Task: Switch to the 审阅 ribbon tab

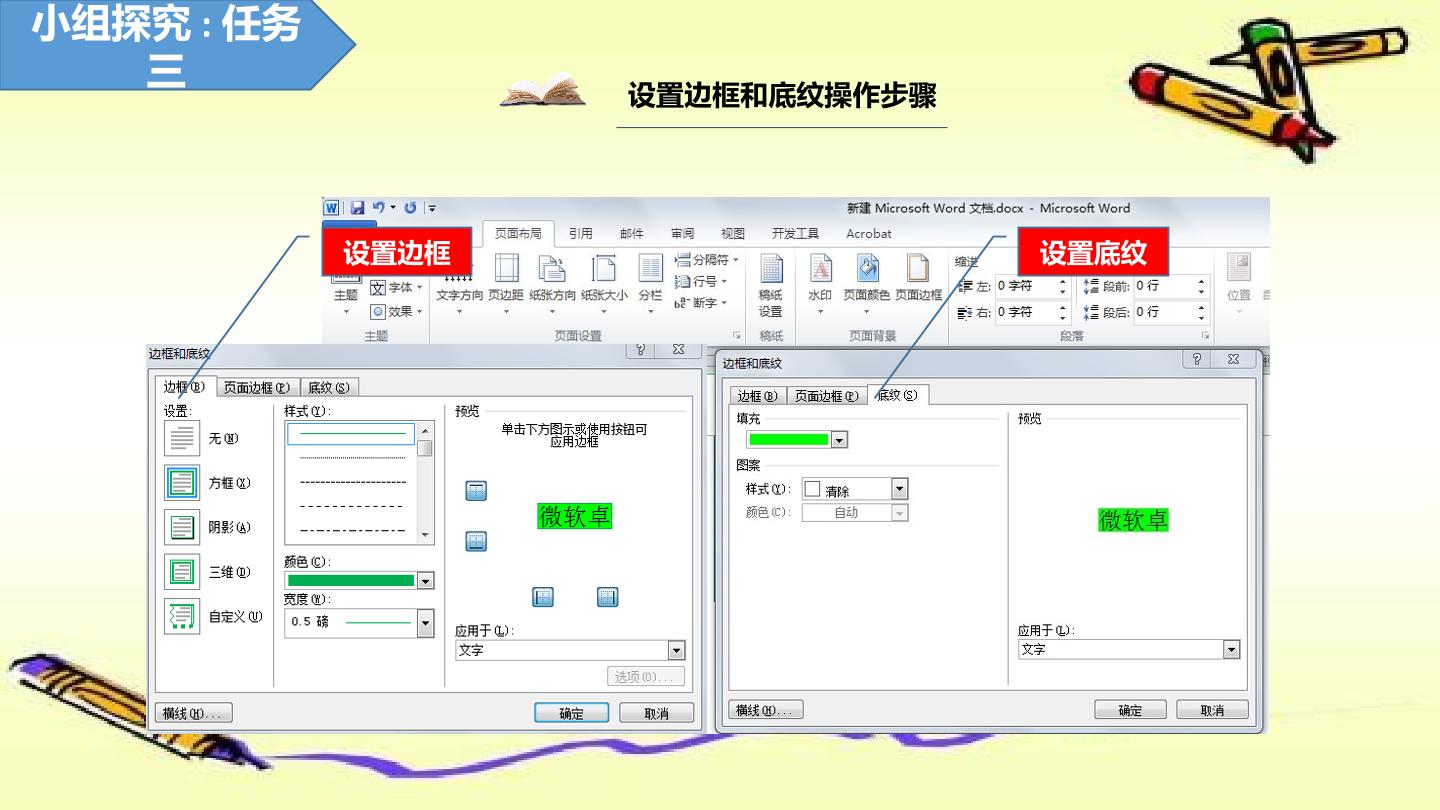Action: [683, 234]
